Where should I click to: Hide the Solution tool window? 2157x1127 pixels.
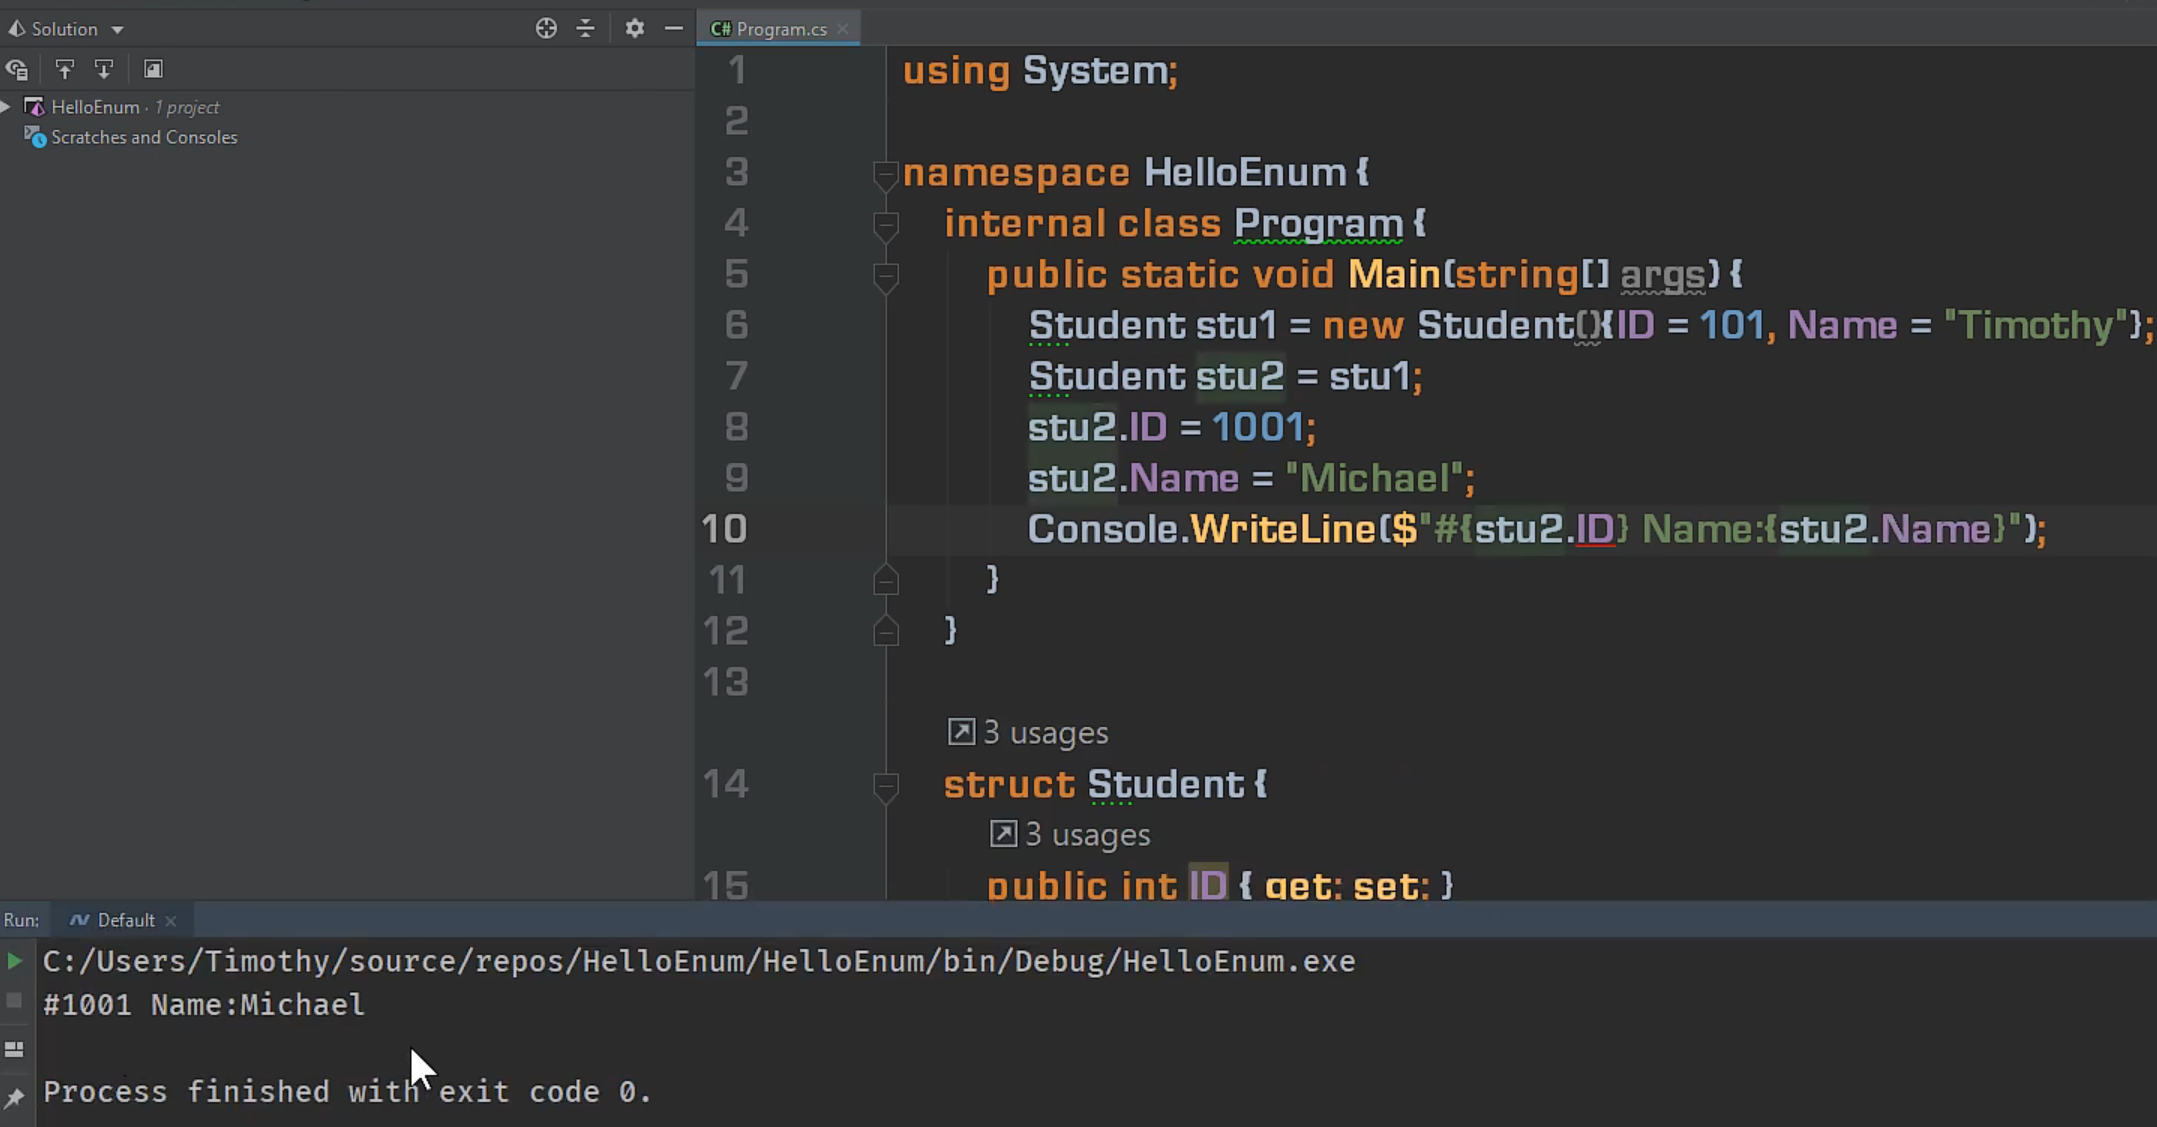tap(674, 28)
